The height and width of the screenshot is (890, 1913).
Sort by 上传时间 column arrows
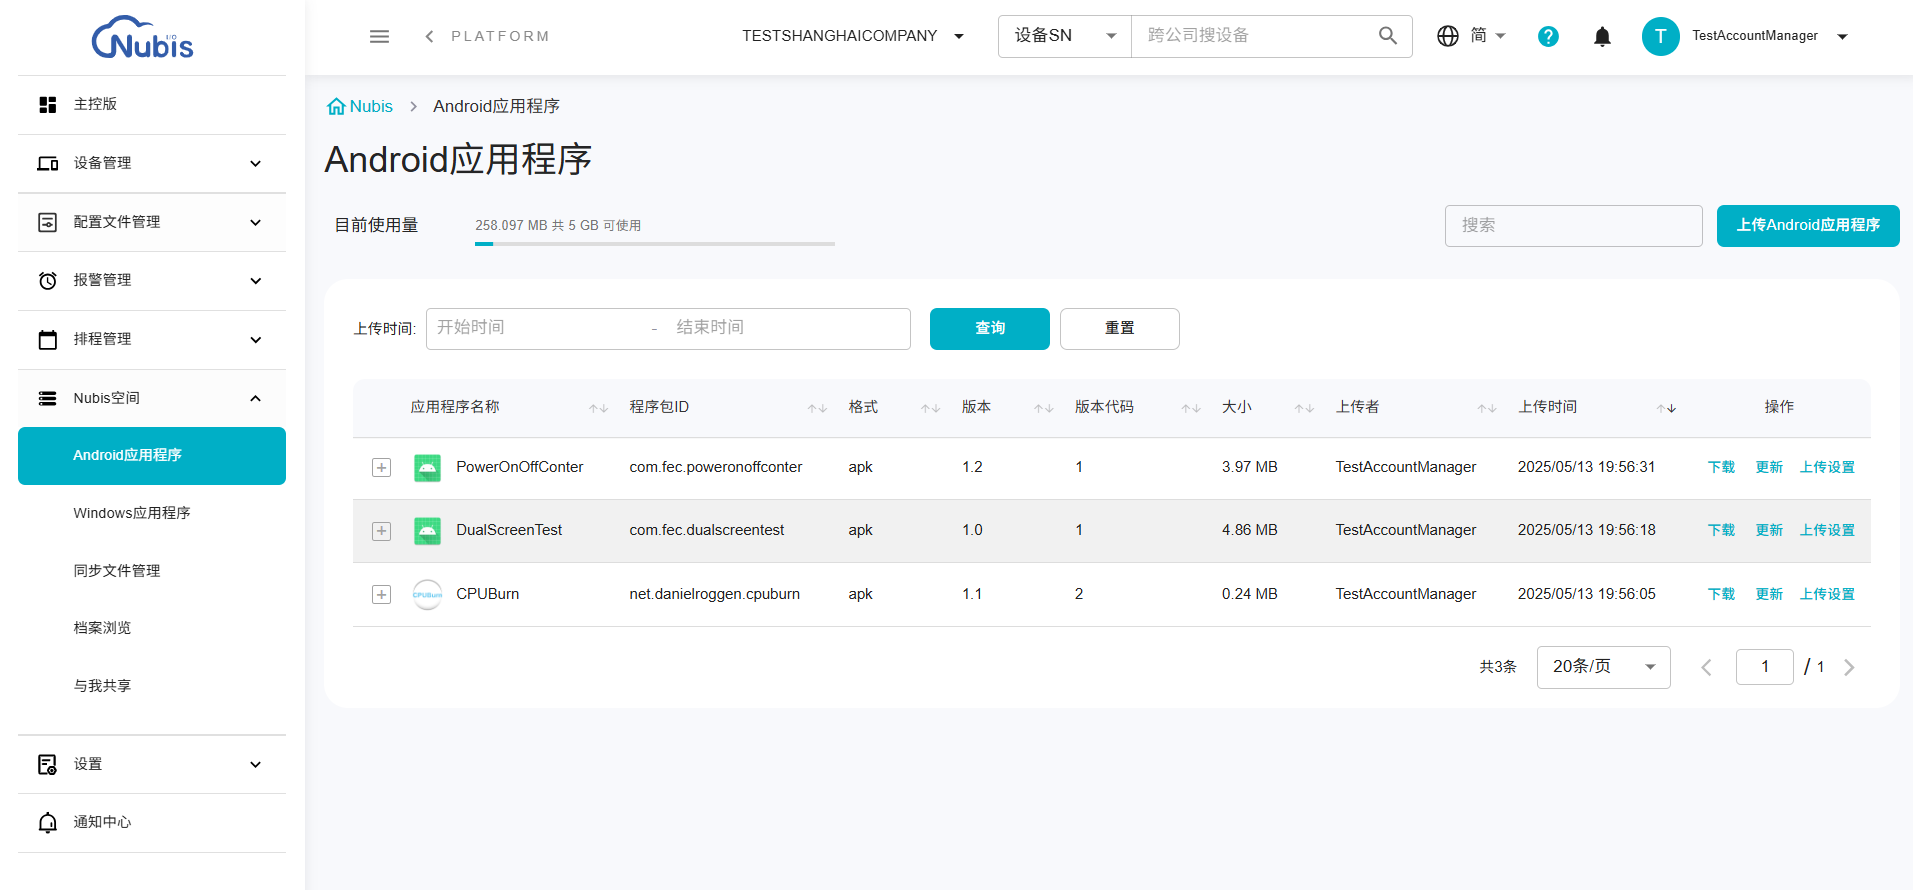tap(1666, 408)
